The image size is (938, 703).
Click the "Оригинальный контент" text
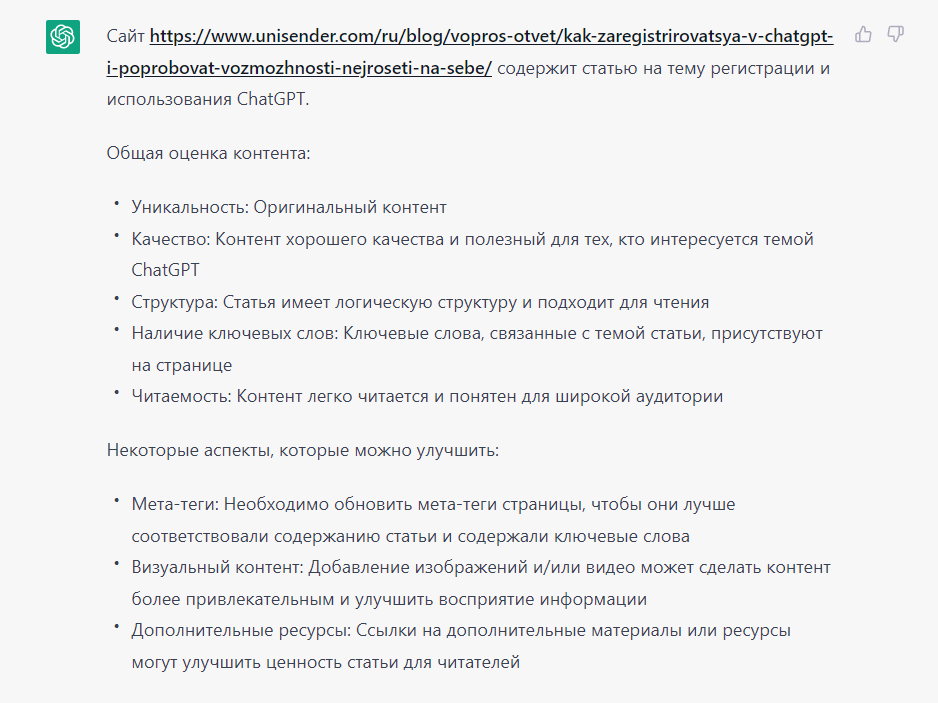click(336, 207)
